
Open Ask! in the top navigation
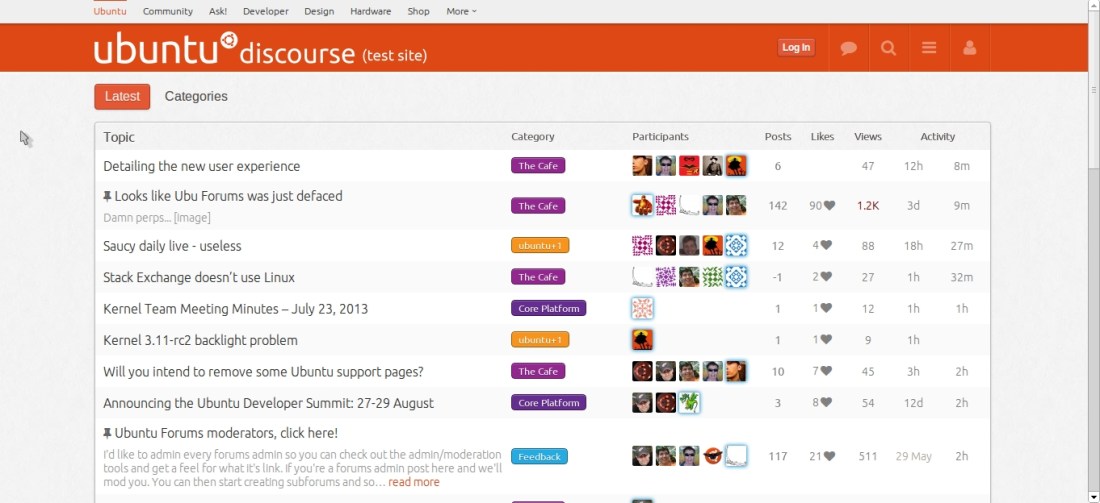(218, 11)
